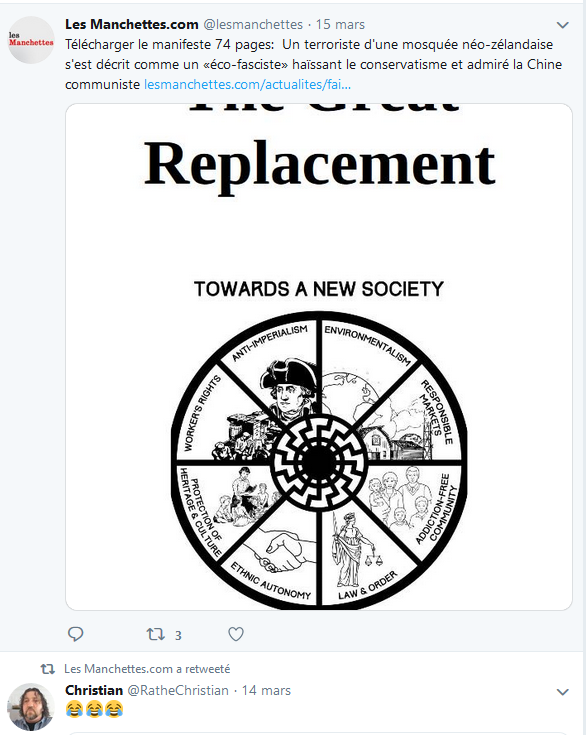
Task: Open the lesmanchettes.com/actualites link
Action: click(x=247, y=84)
